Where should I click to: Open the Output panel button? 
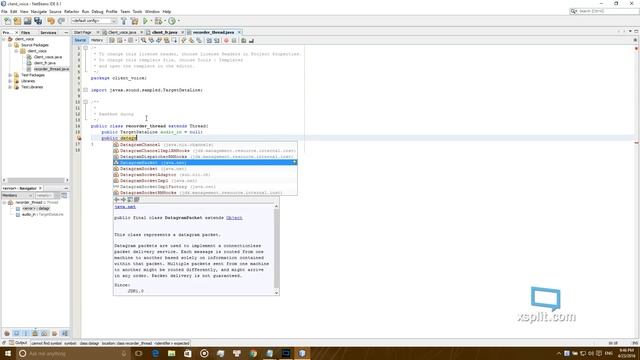(18, 343)
